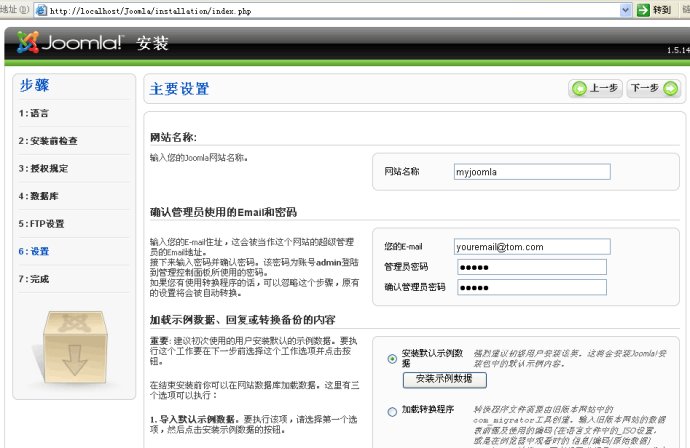Go to step 4: 数据库
Viewport: 690px width, 448px height.
38,196
